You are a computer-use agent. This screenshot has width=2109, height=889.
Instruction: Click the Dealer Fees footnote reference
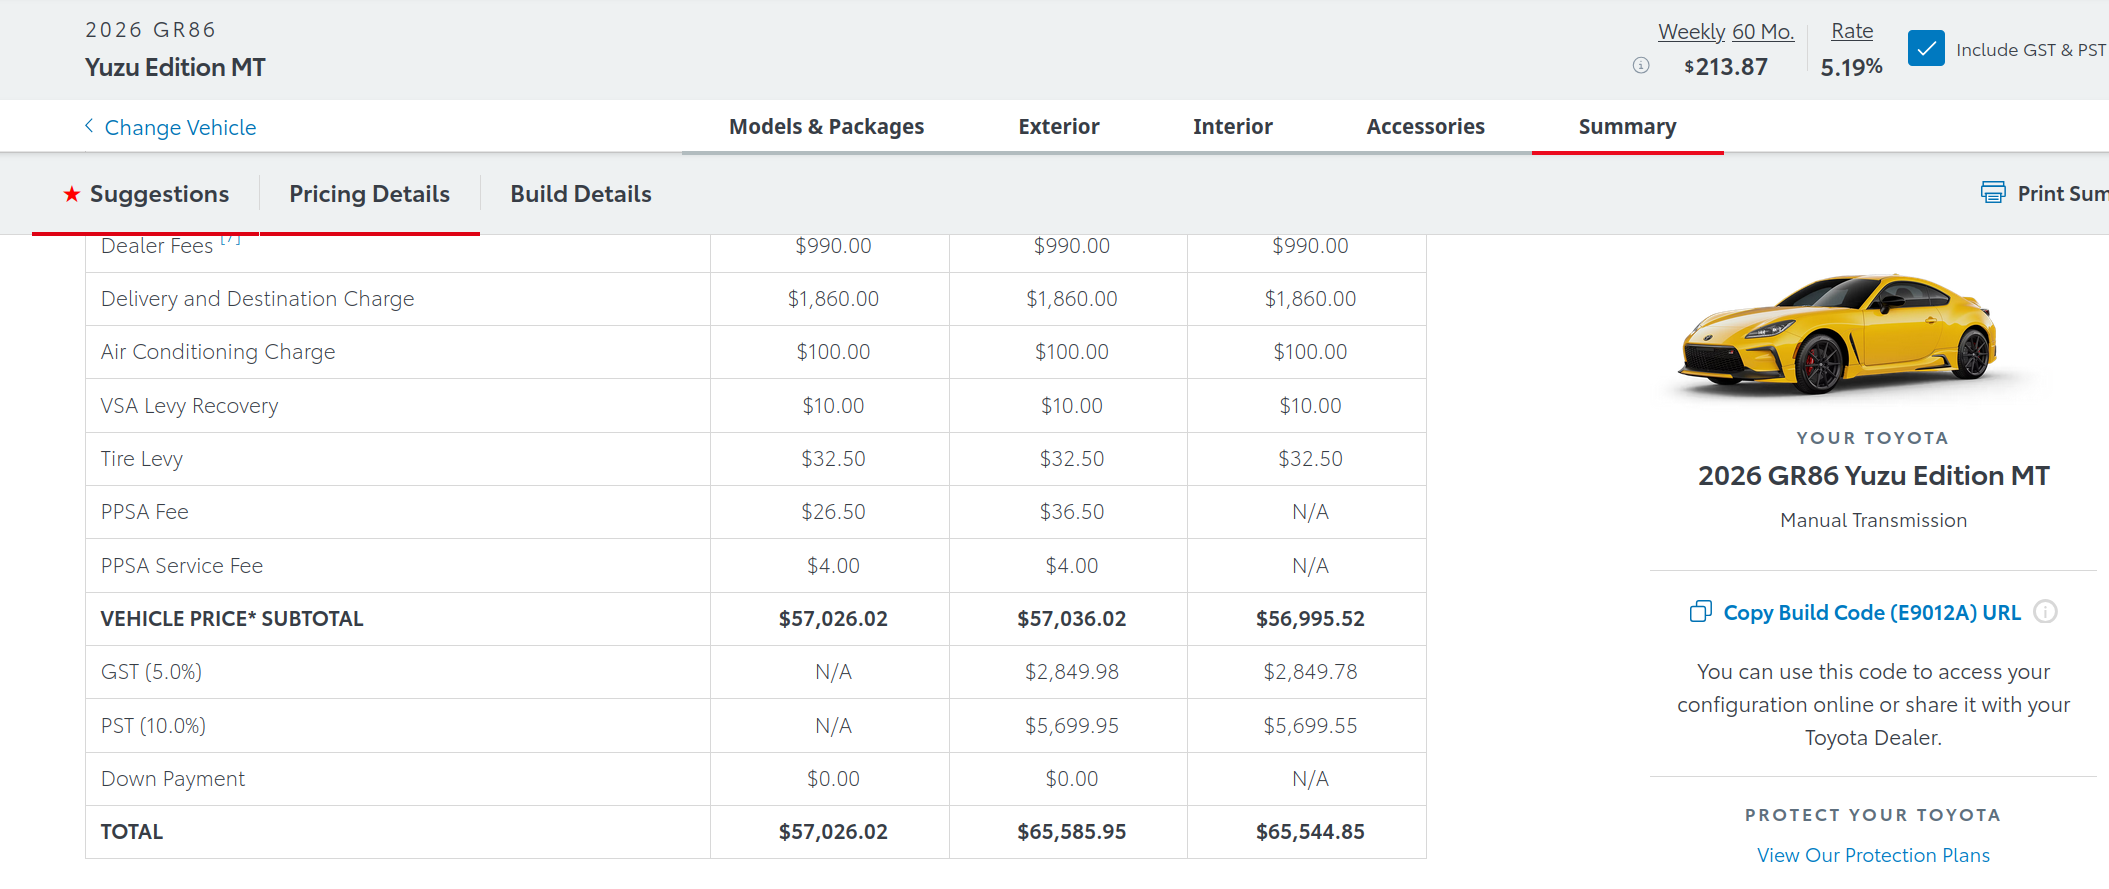point(230,240)
